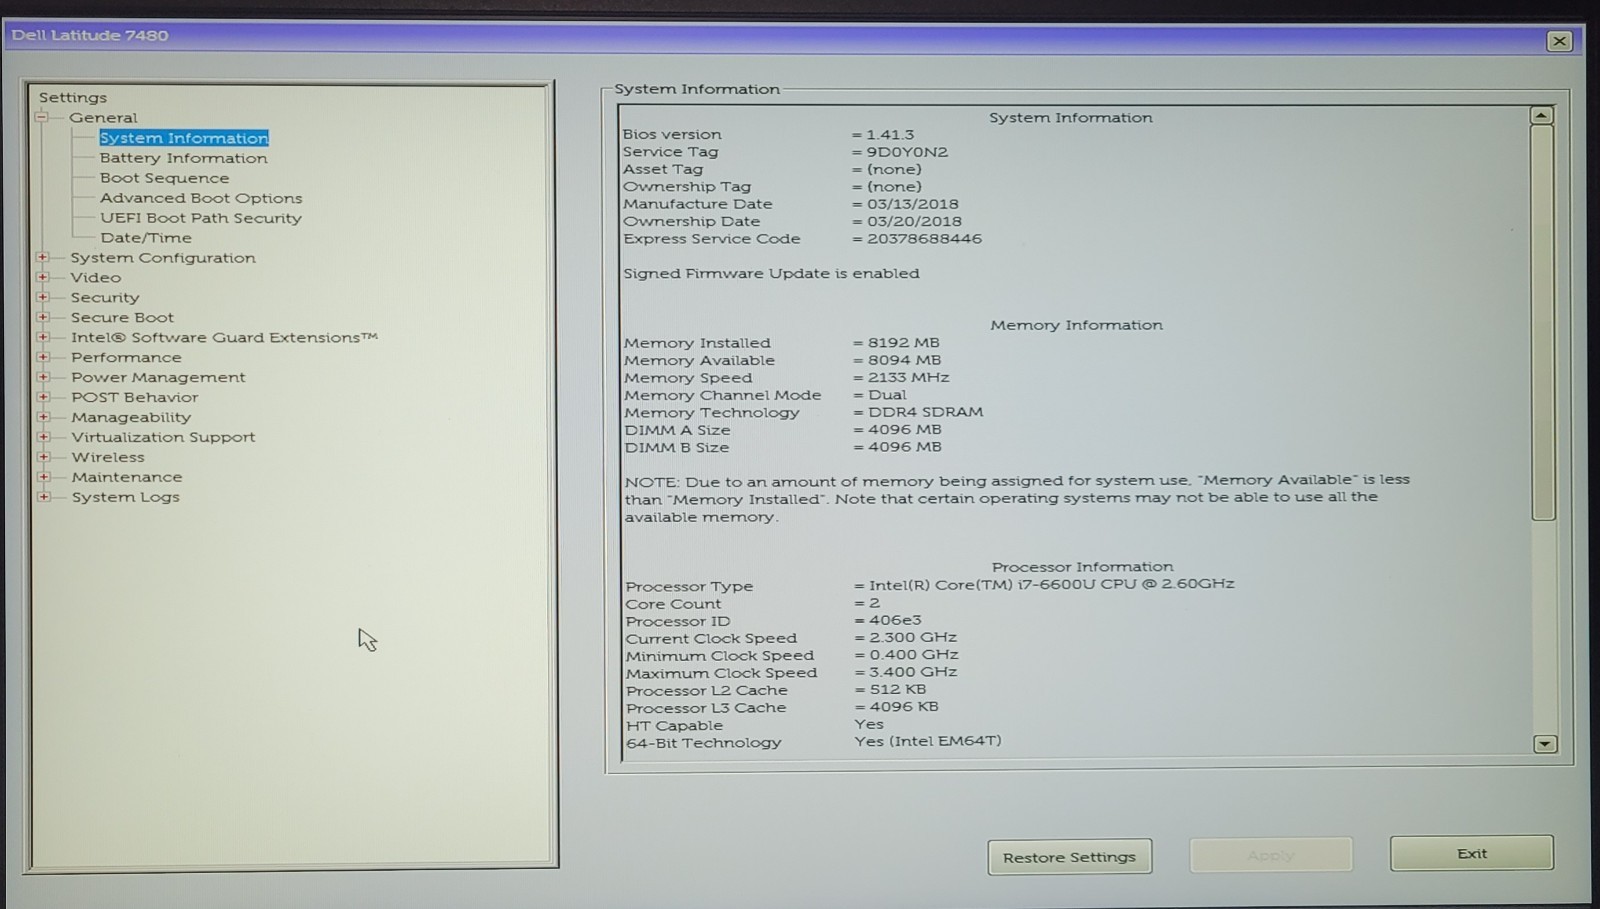Expand Intel Software Guard Extensions node

click(x=43, y=338)
